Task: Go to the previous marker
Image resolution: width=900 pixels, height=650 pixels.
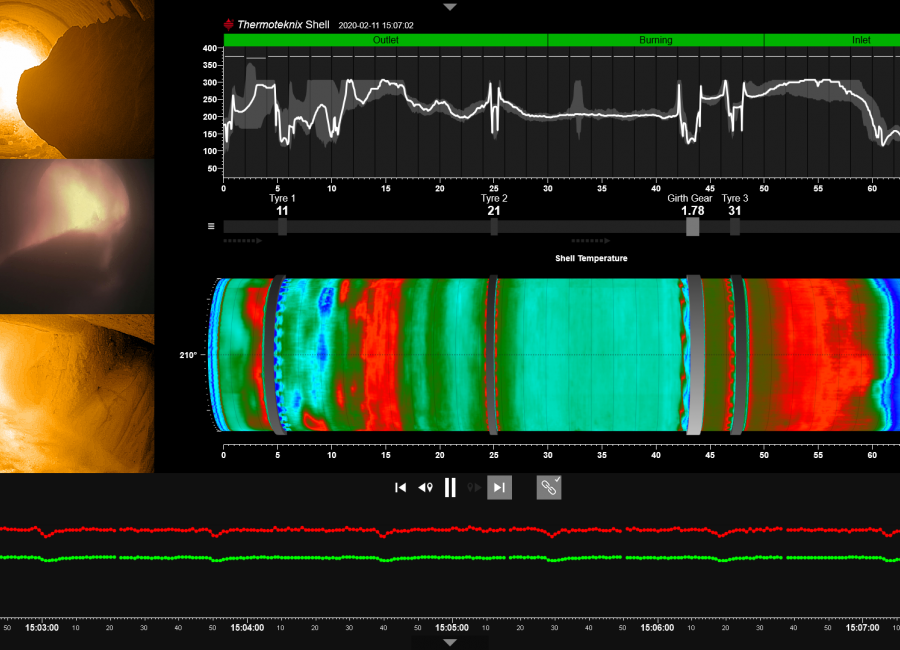Action: (425, 487)
